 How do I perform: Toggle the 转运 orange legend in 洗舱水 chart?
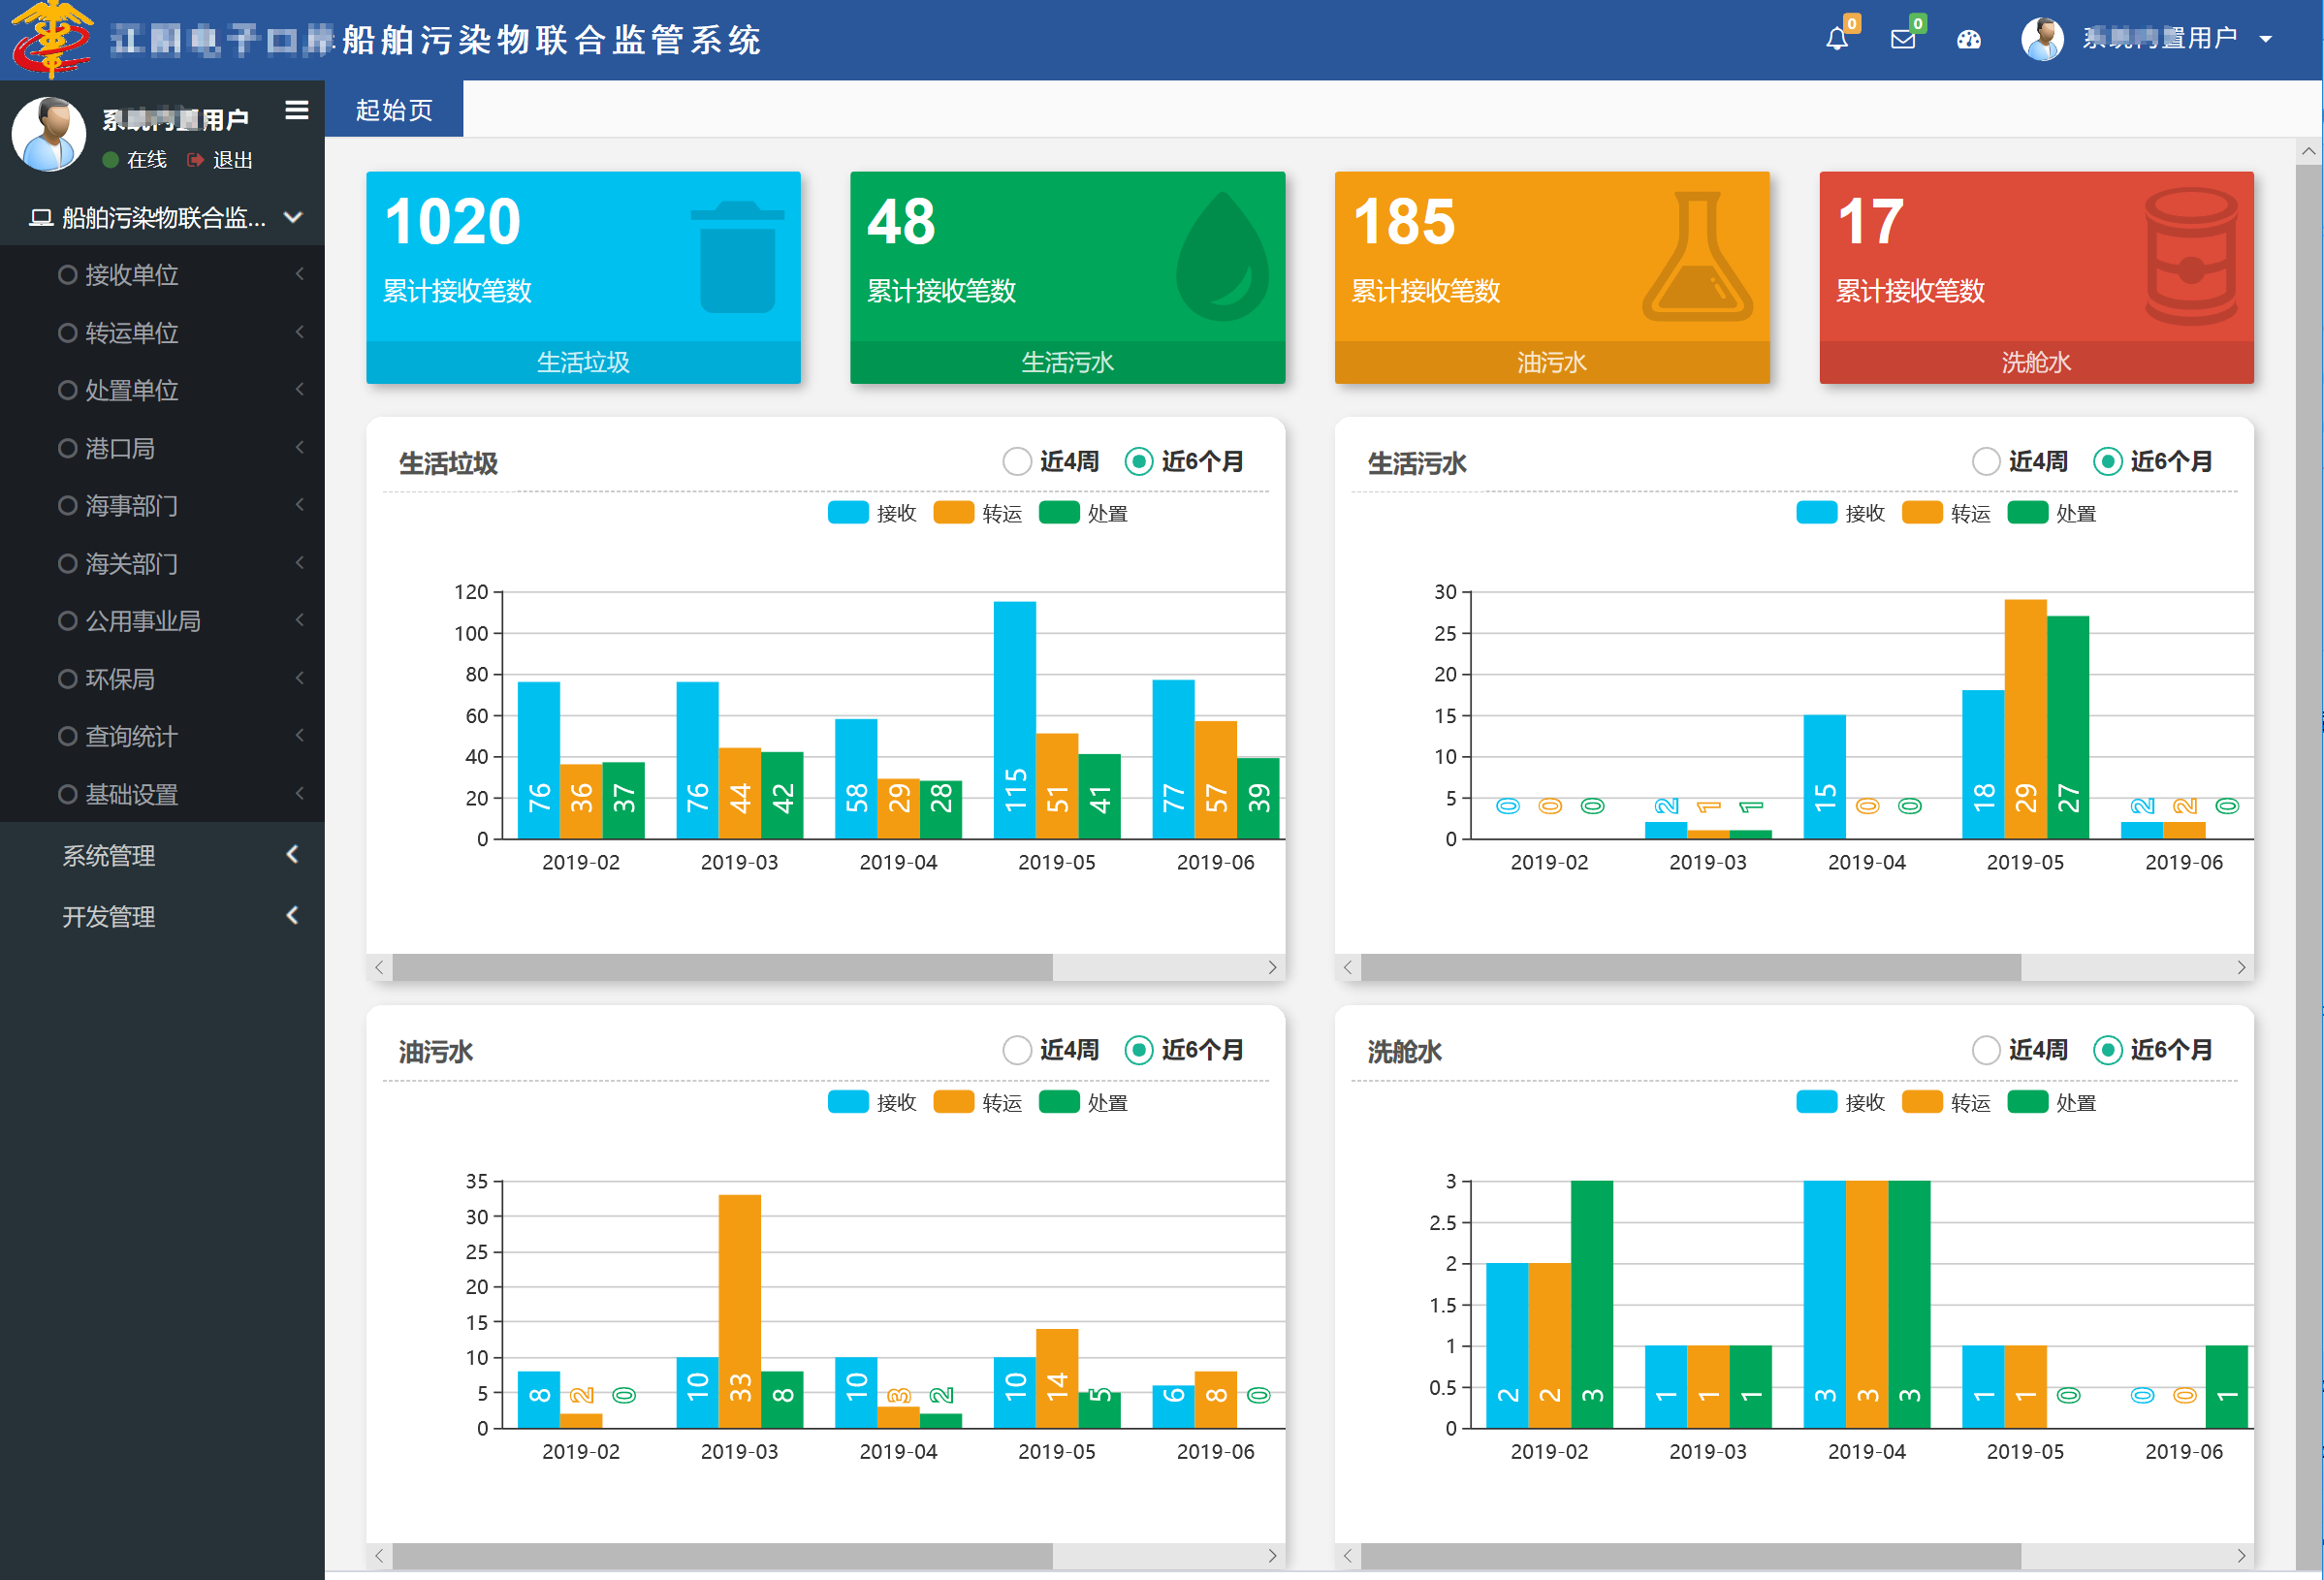point(1946,1102)
